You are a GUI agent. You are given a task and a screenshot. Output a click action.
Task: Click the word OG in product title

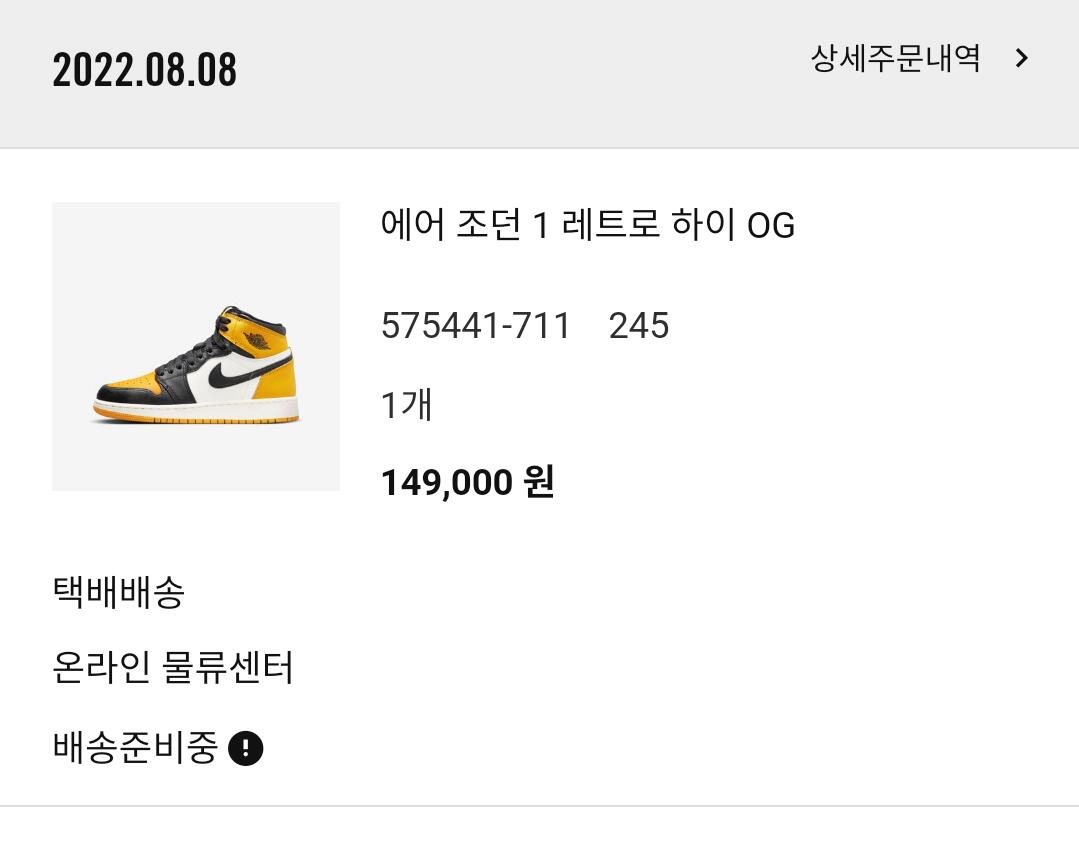pyautogui.click(x=771, y=226)
